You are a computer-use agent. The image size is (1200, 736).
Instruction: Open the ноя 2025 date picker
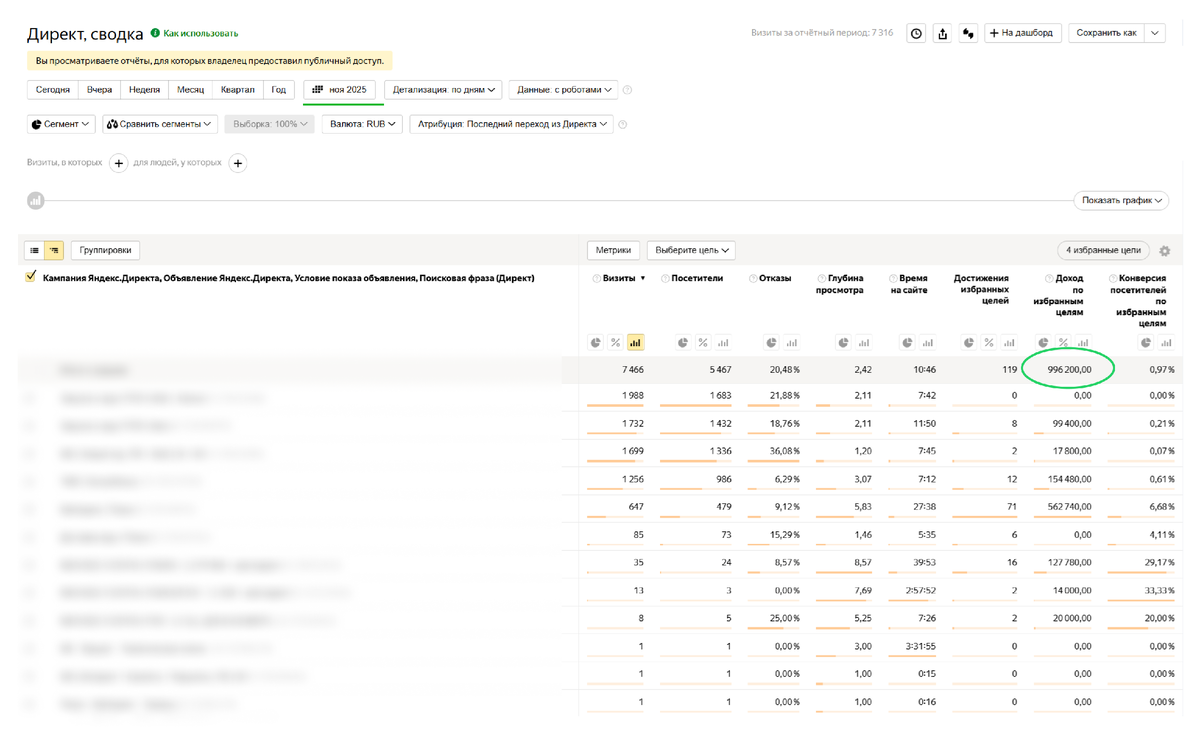point(340,90)
